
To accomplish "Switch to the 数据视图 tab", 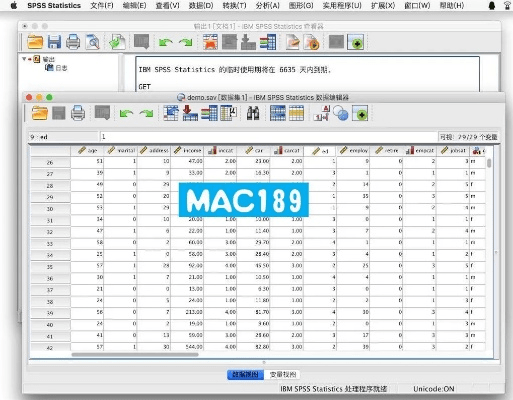I will (x=245, y=374).
